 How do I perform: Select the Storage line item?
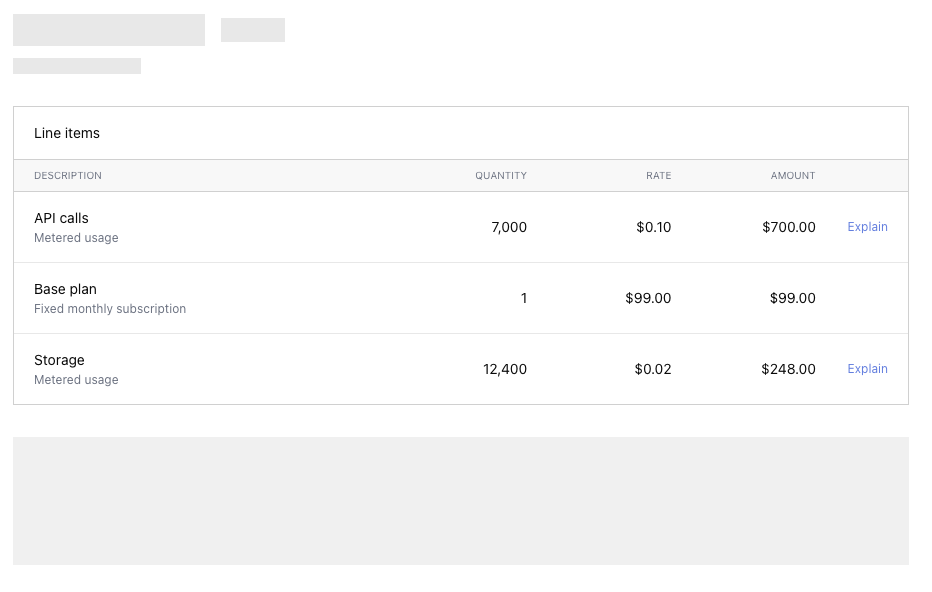pyautogui.click(x=59, y=360)
